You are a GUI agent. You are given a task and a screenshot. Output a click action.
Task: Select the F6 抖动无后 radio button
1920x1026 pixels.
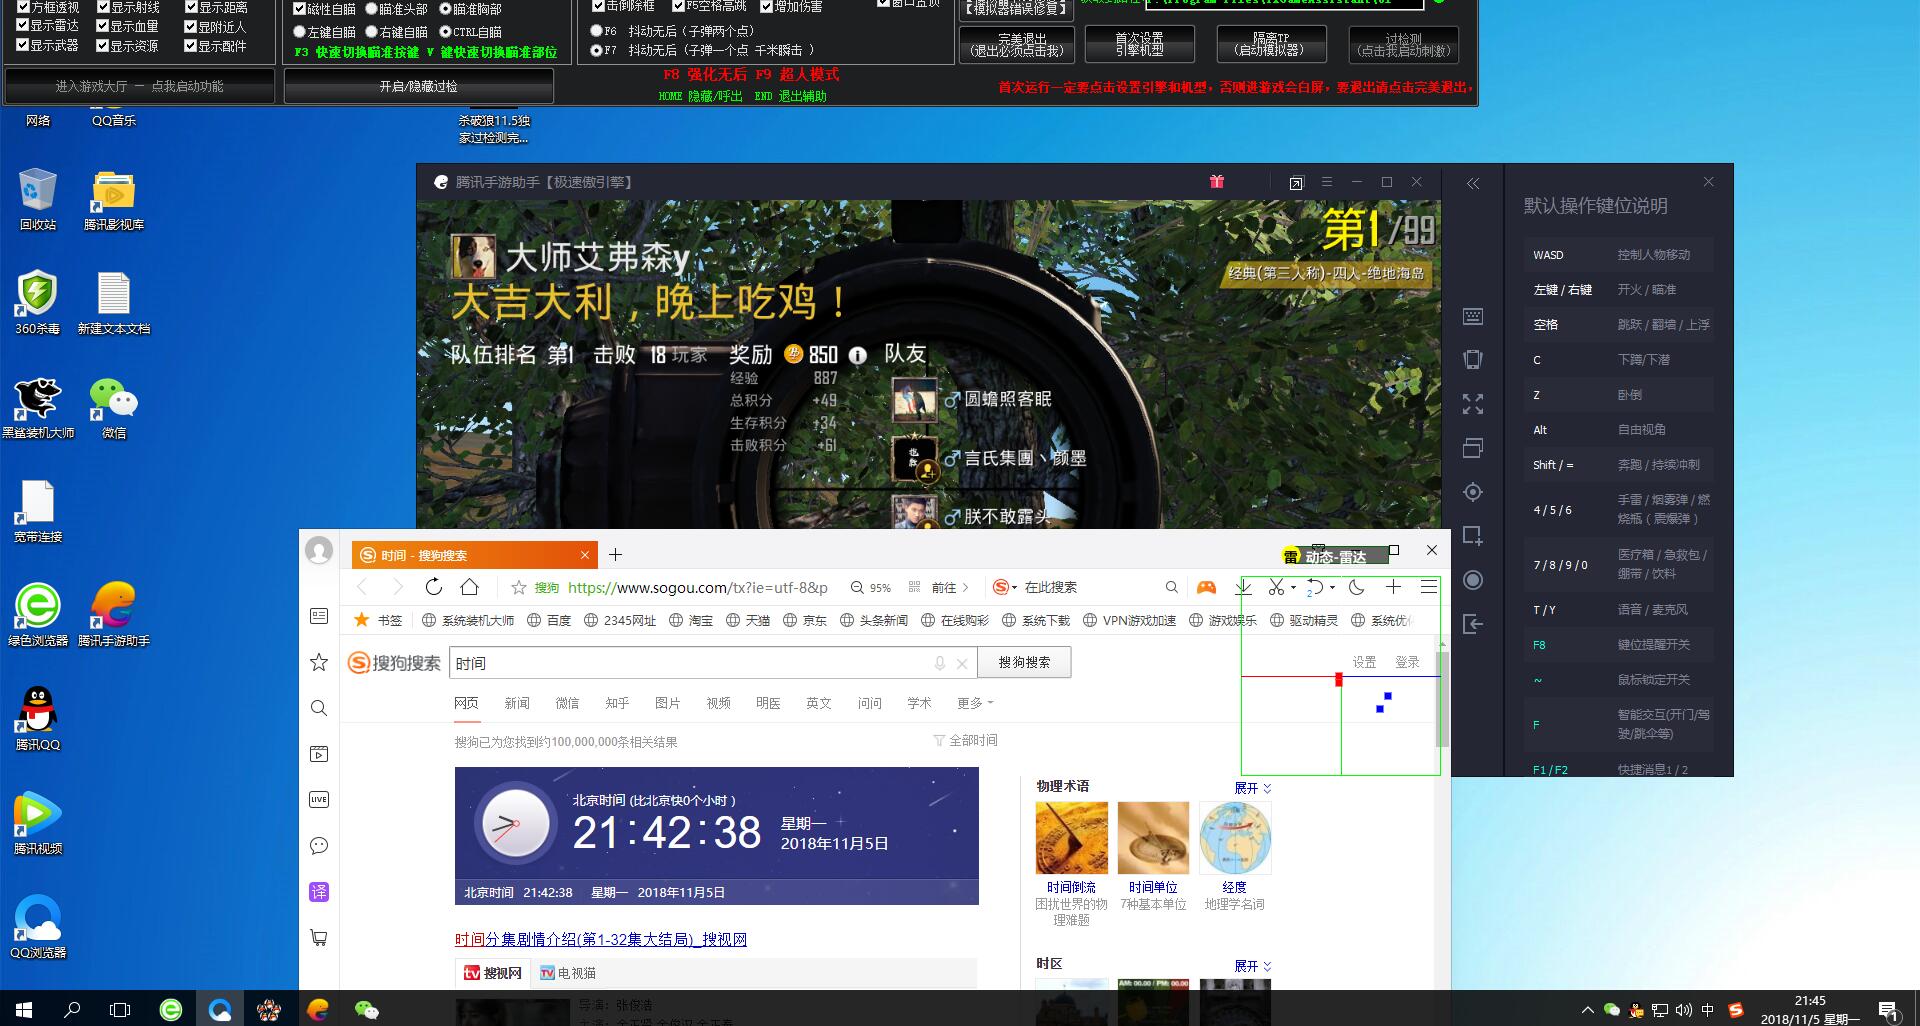tap(597, 31)
